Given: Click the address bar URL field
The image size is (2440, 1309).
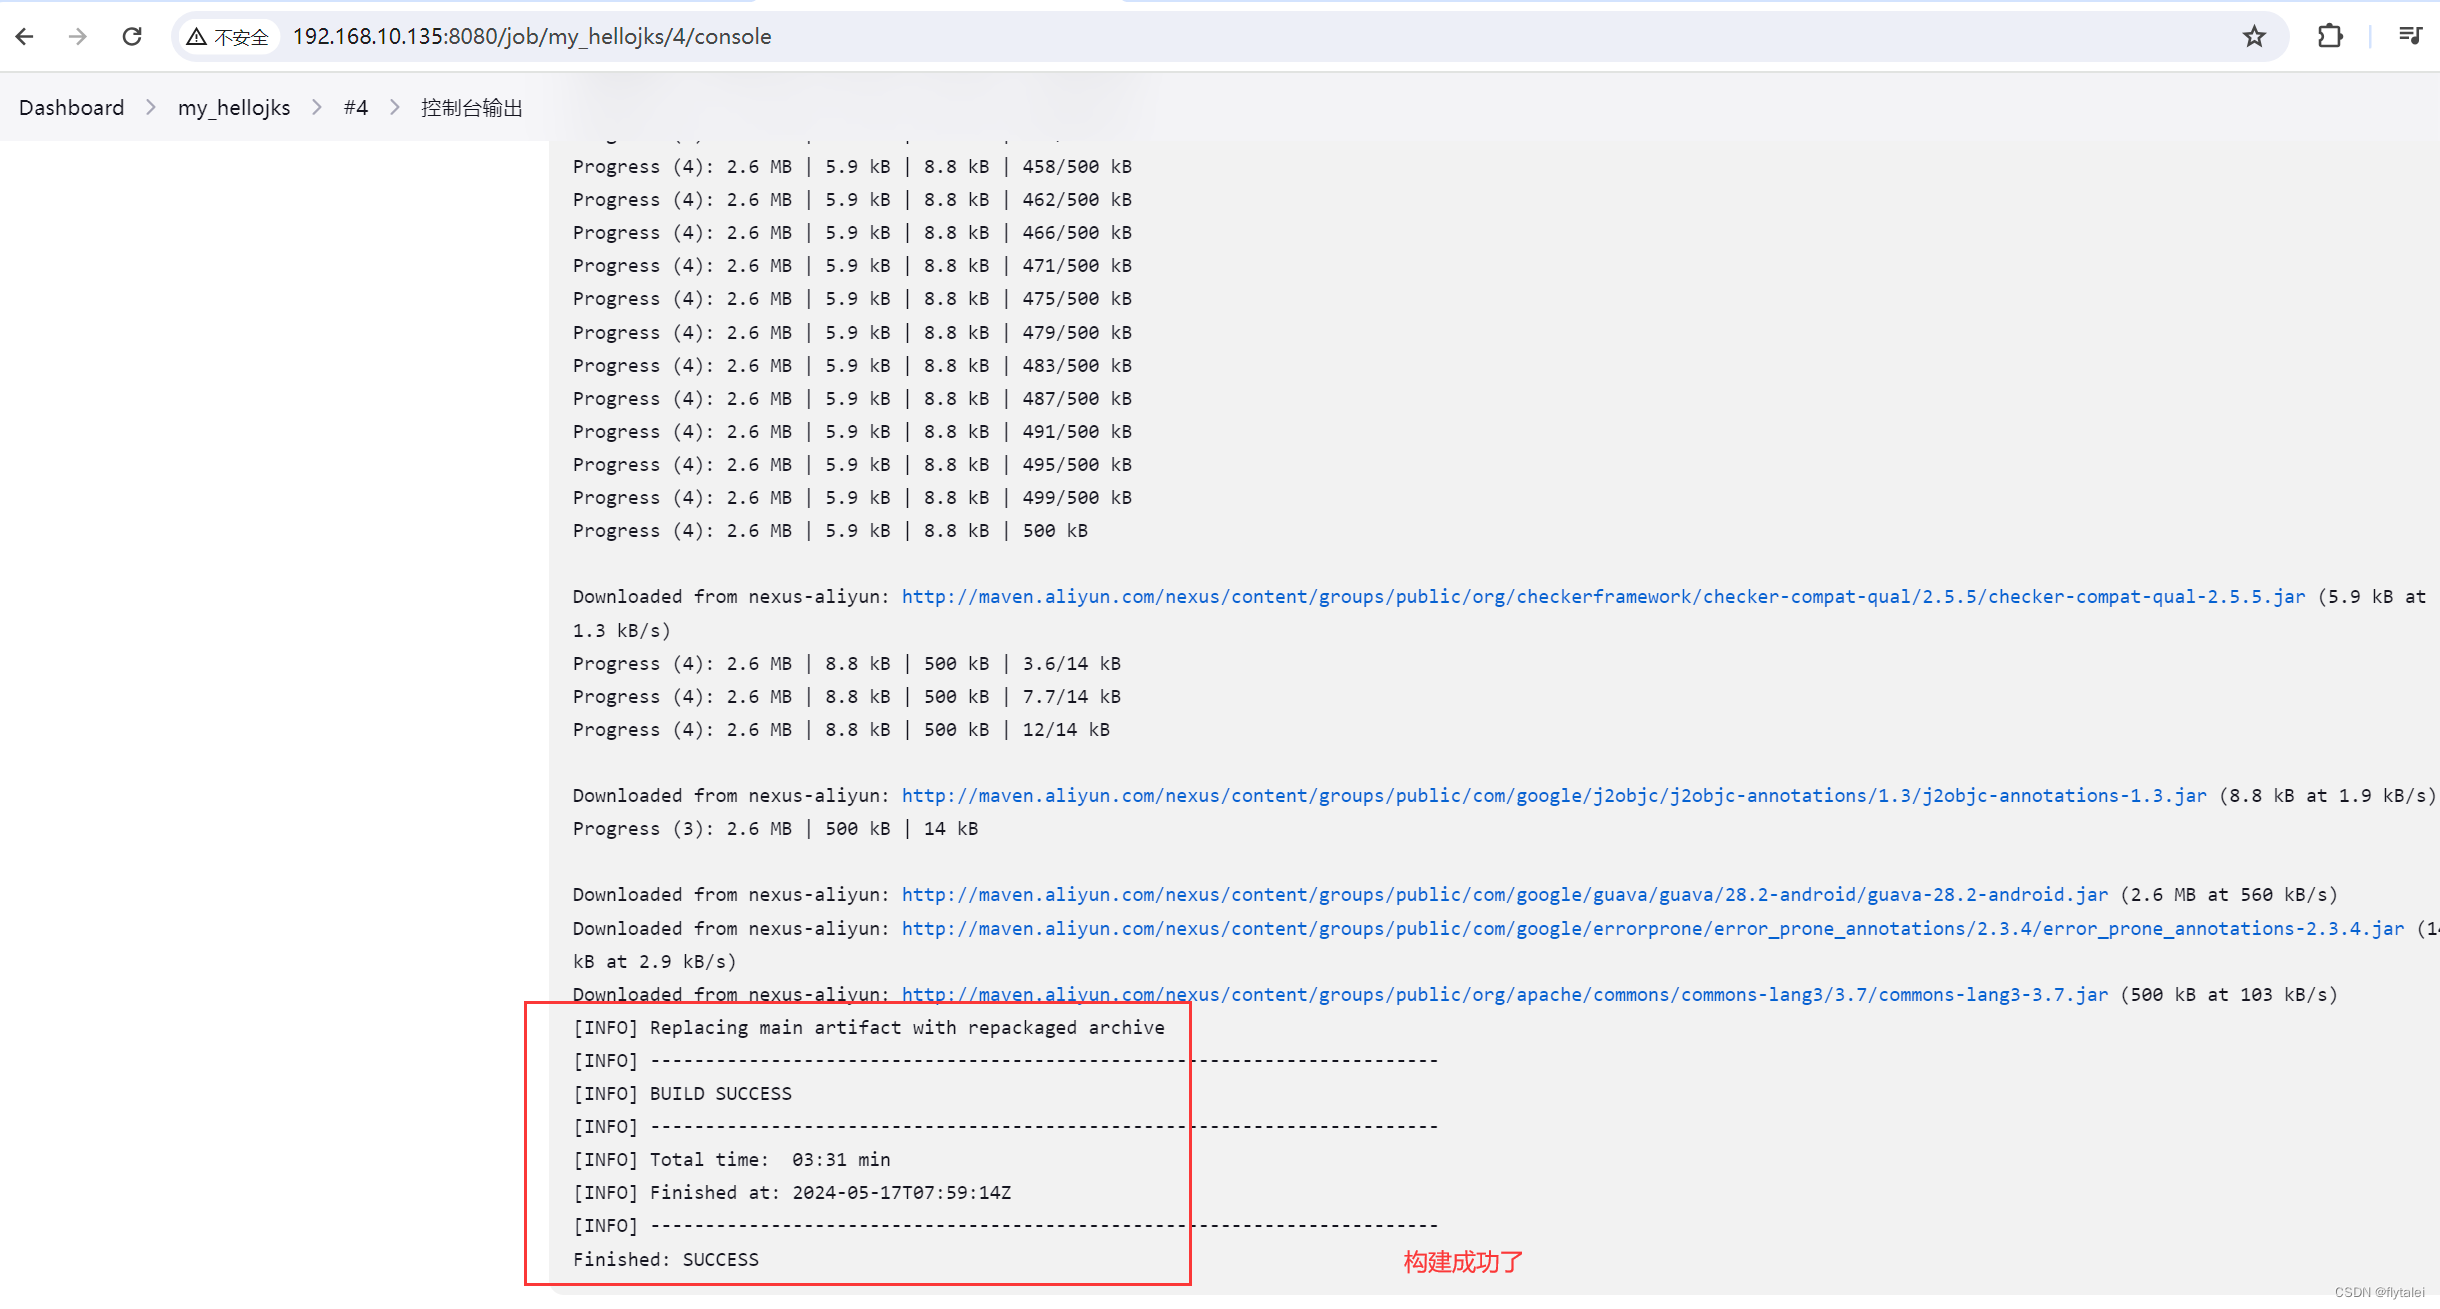Looking at the screenshot, I should point(1230,37).
